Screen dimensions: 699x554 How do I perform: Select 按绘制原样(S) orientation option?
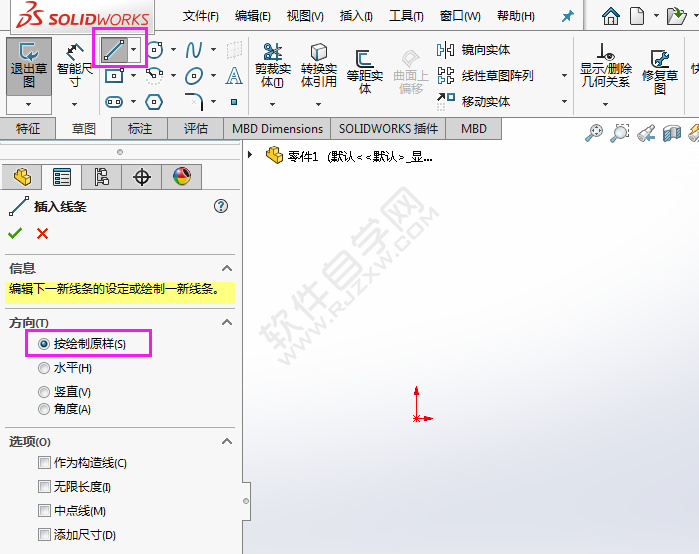coord(82,344)
